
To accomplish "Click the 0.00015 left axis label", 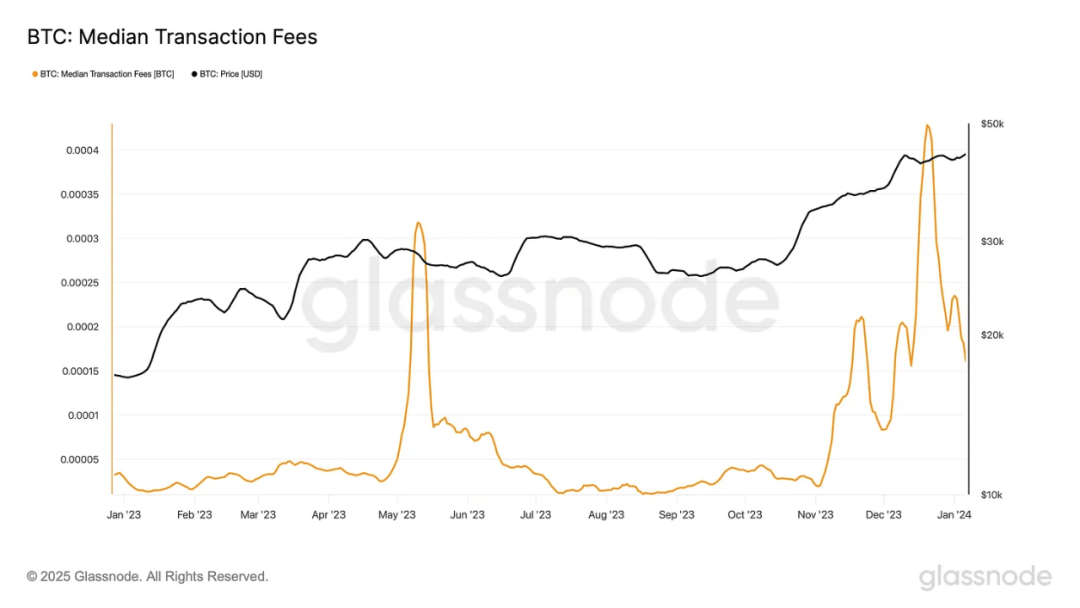I will click(81, 372).
